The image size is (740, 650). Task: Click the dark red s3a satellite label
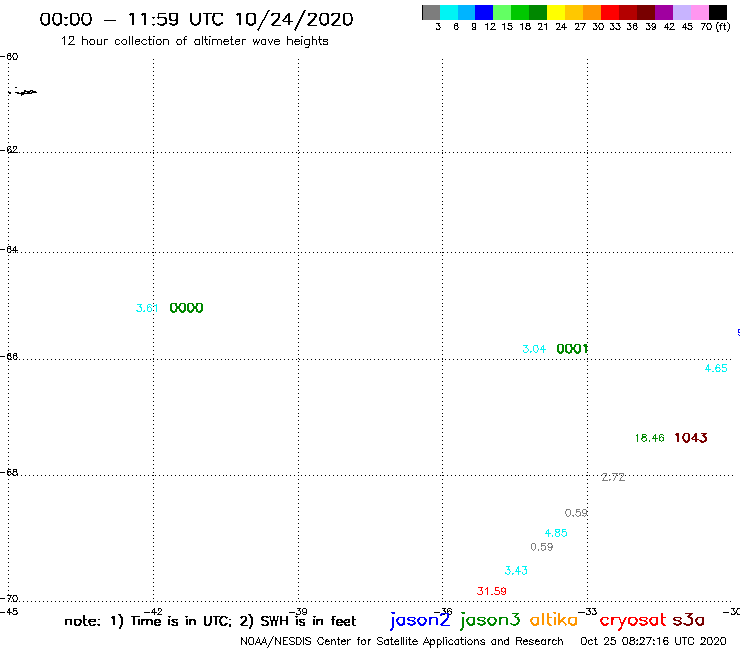pos(689,620)
